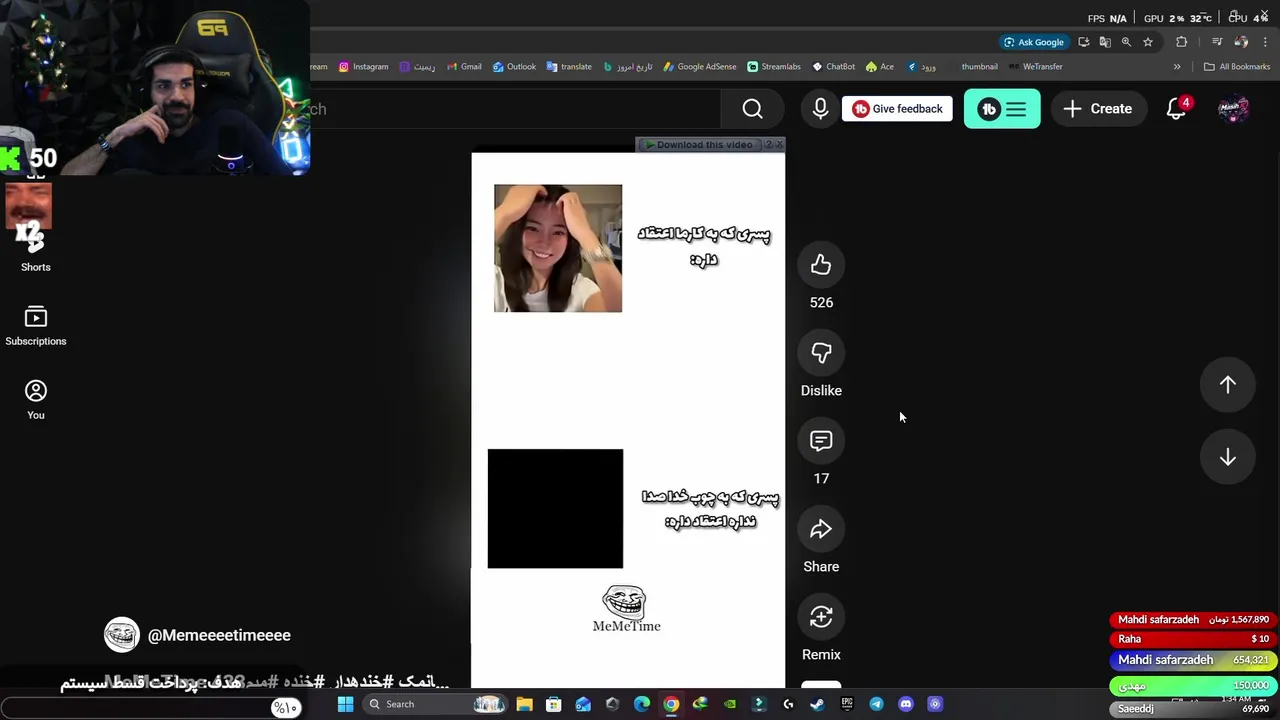Open File Explorer from taskbar
The width and height of the screenshot is (1280, 720).
pyautogui.click(x=525, y=704)
